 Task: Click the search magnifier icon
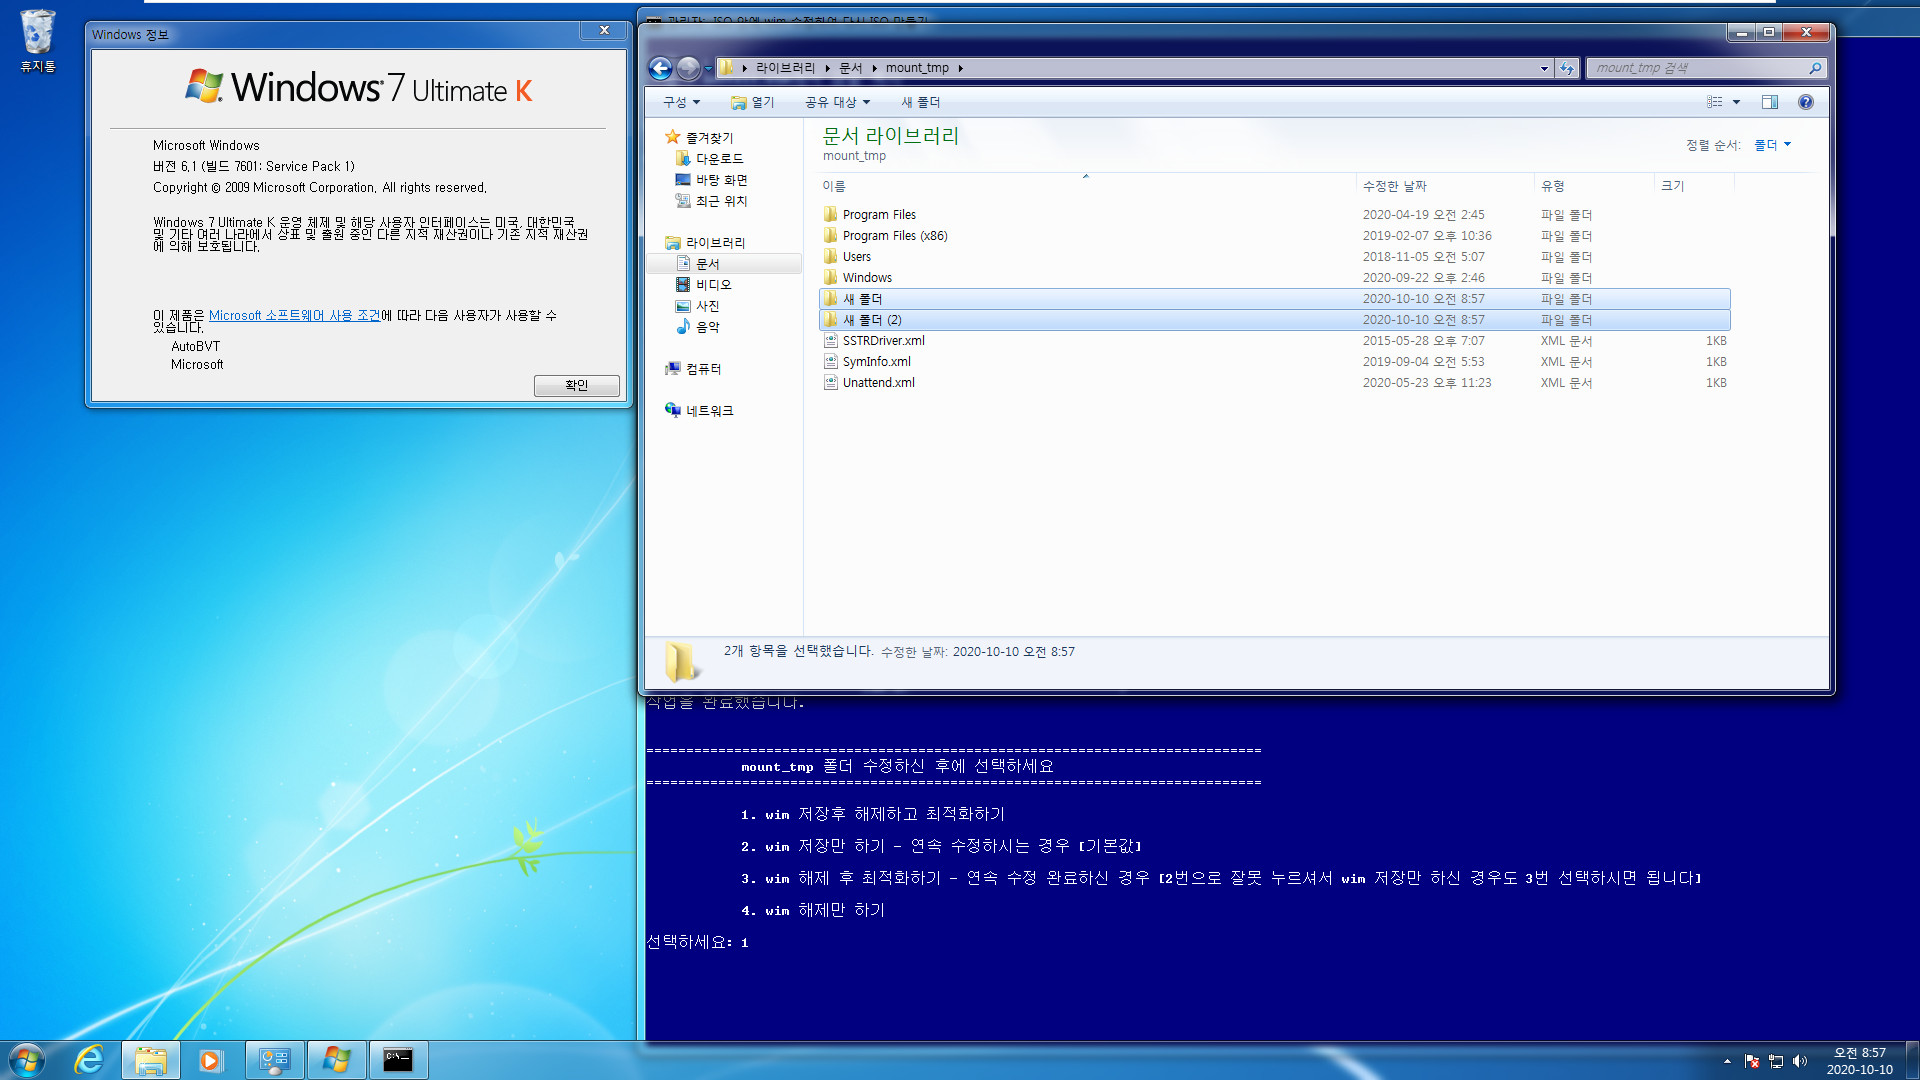click(x=1815, y=68)
